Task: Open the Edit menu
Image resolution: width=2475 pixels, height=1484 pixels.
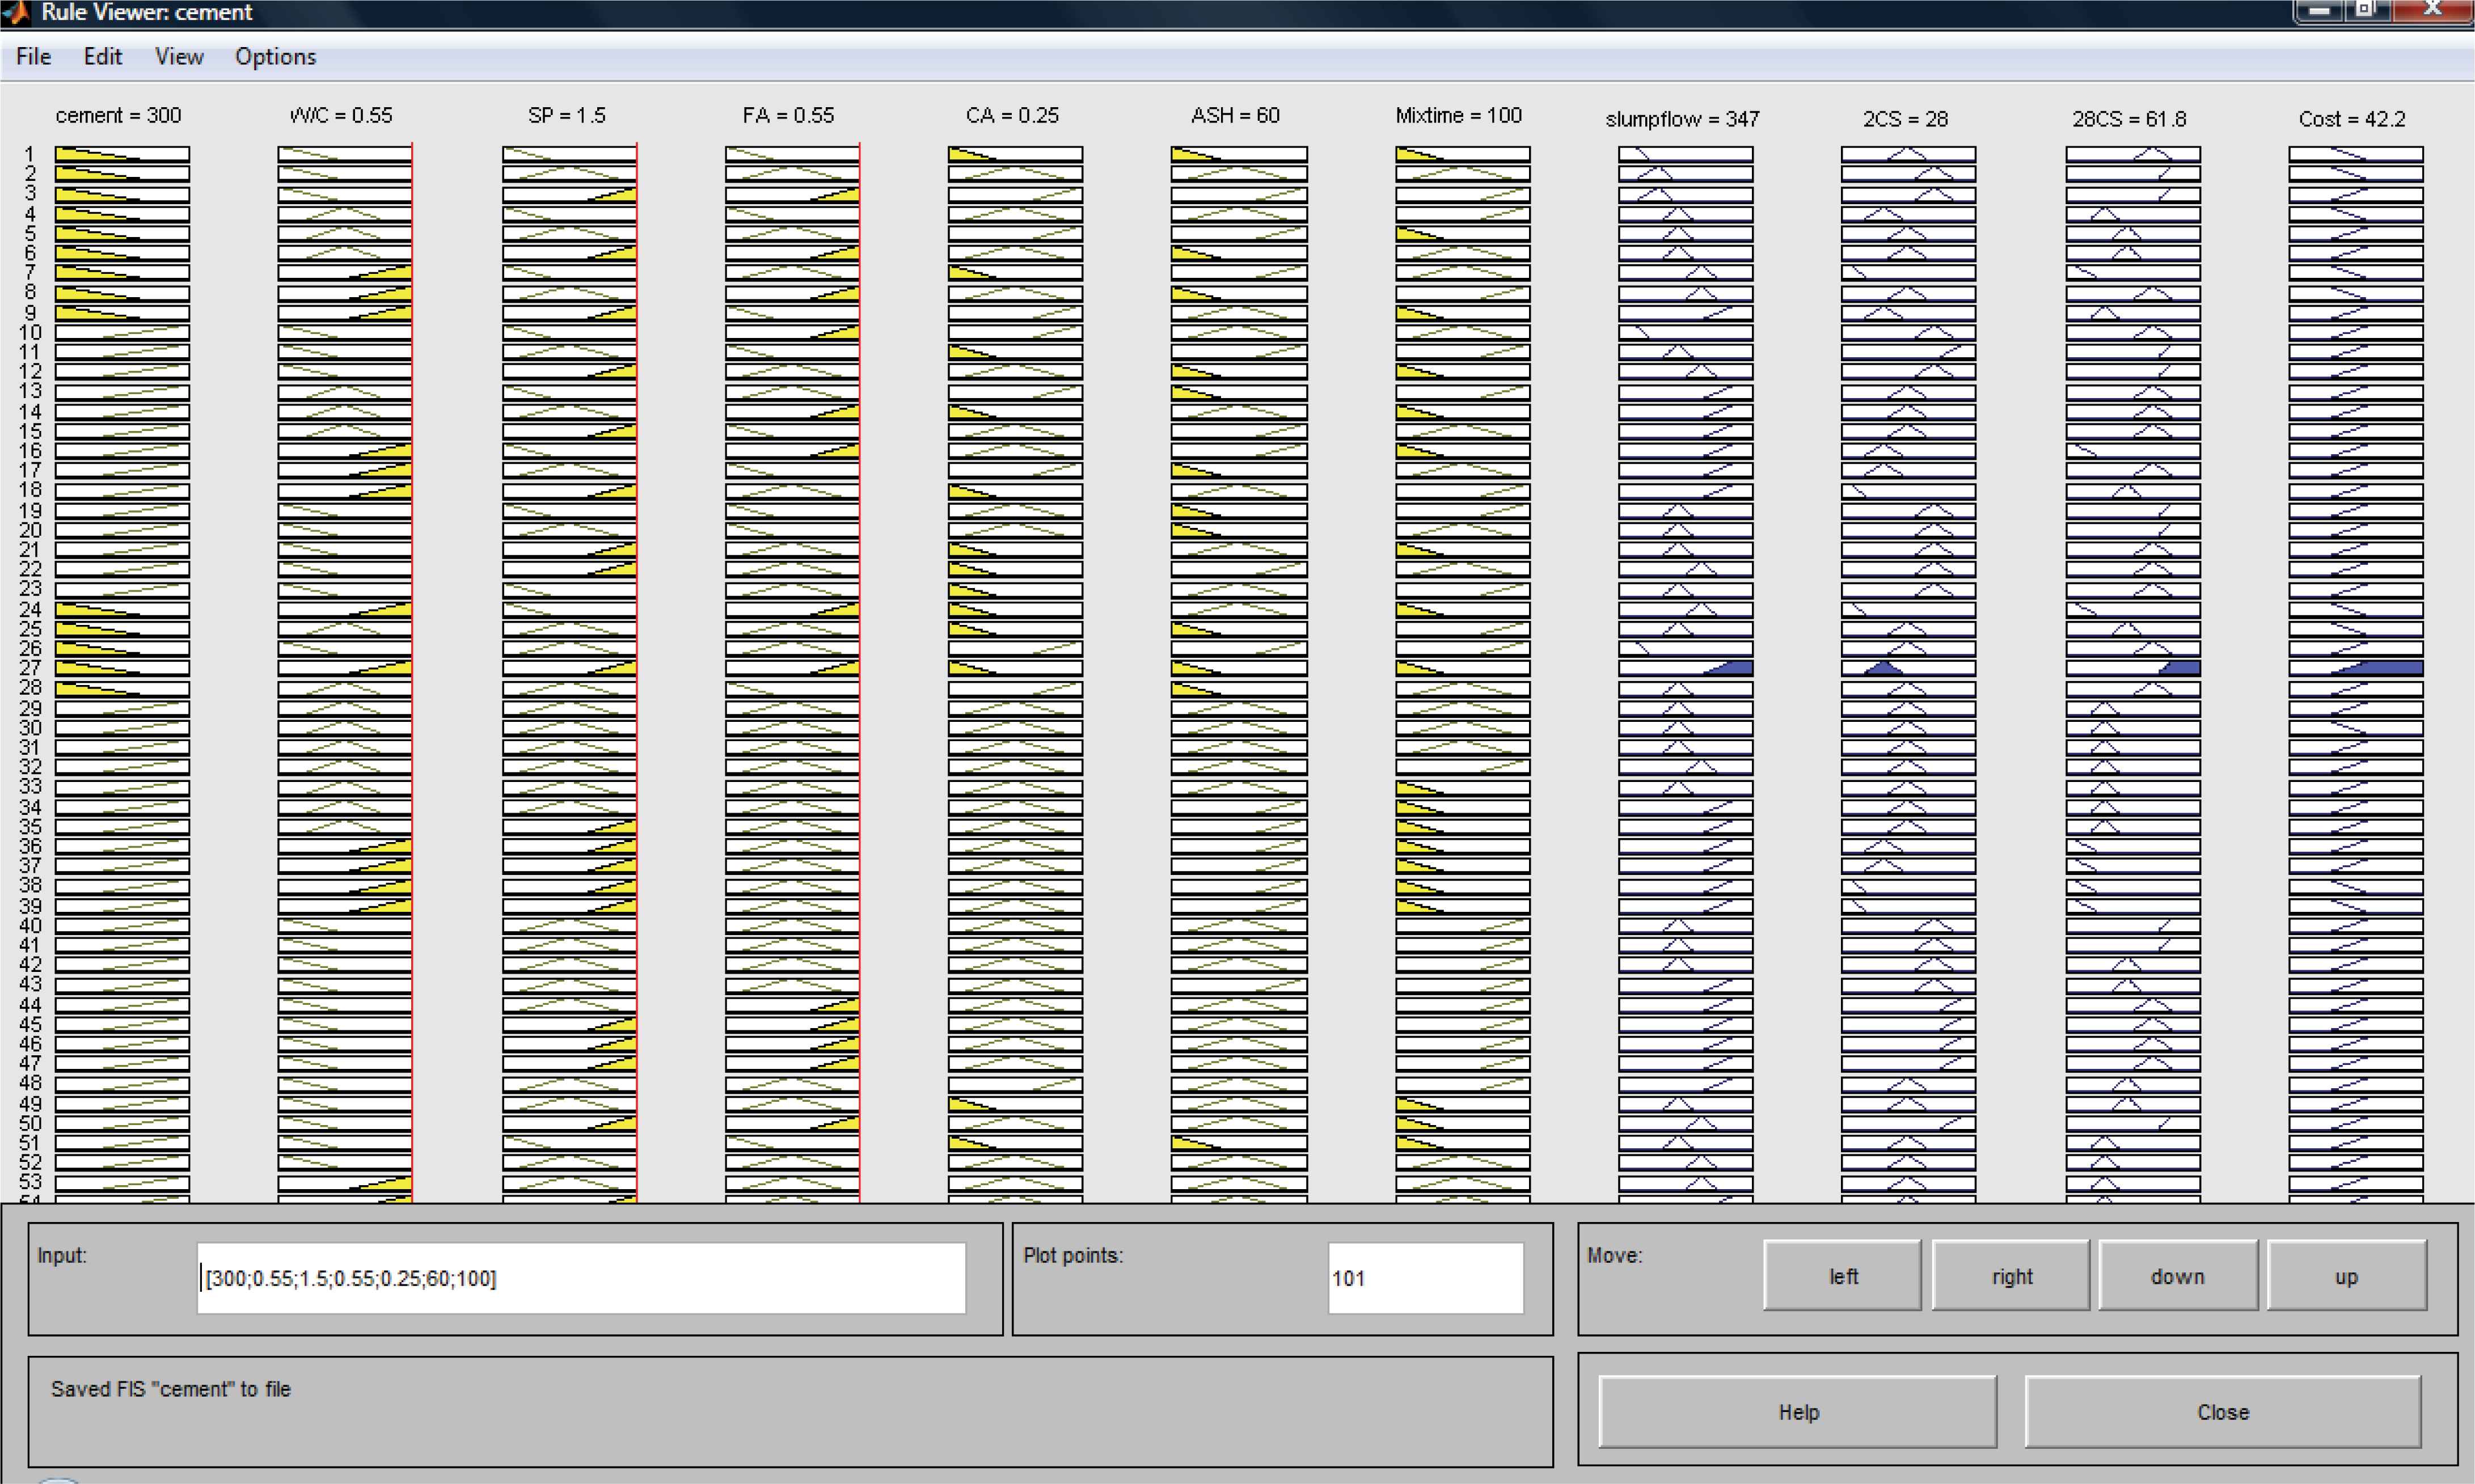Action: tap(102, 57)
